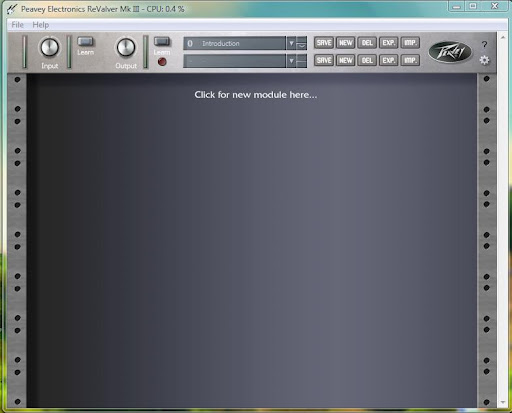512x413 pixels.
Task: Click NEW in the top preset row
Action: pos(345,43)
